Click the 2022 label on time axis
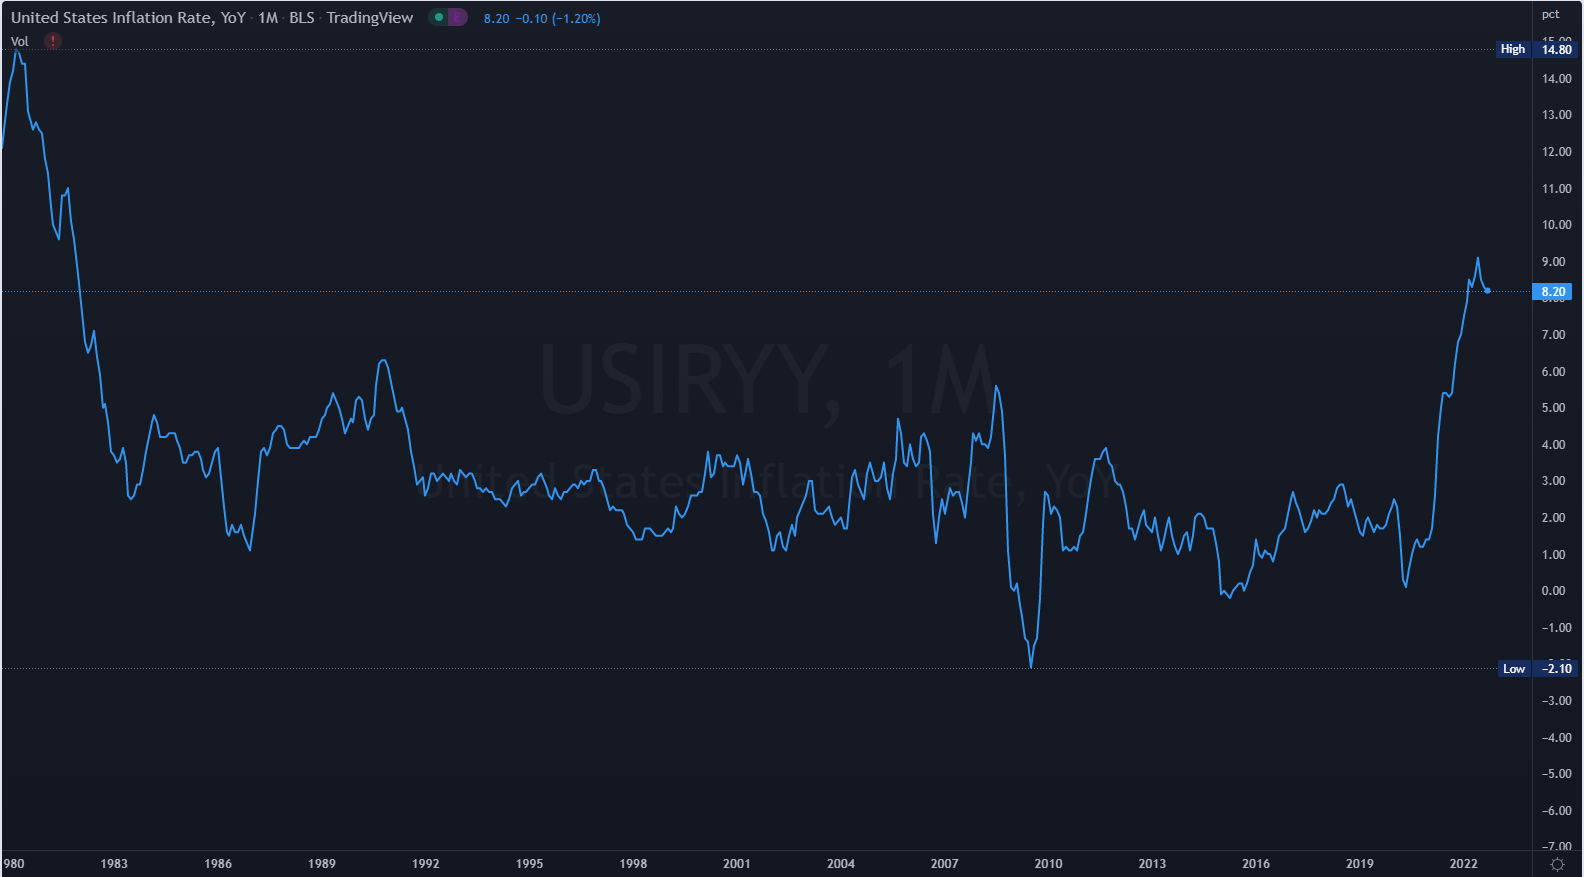 click(1464, 864)
